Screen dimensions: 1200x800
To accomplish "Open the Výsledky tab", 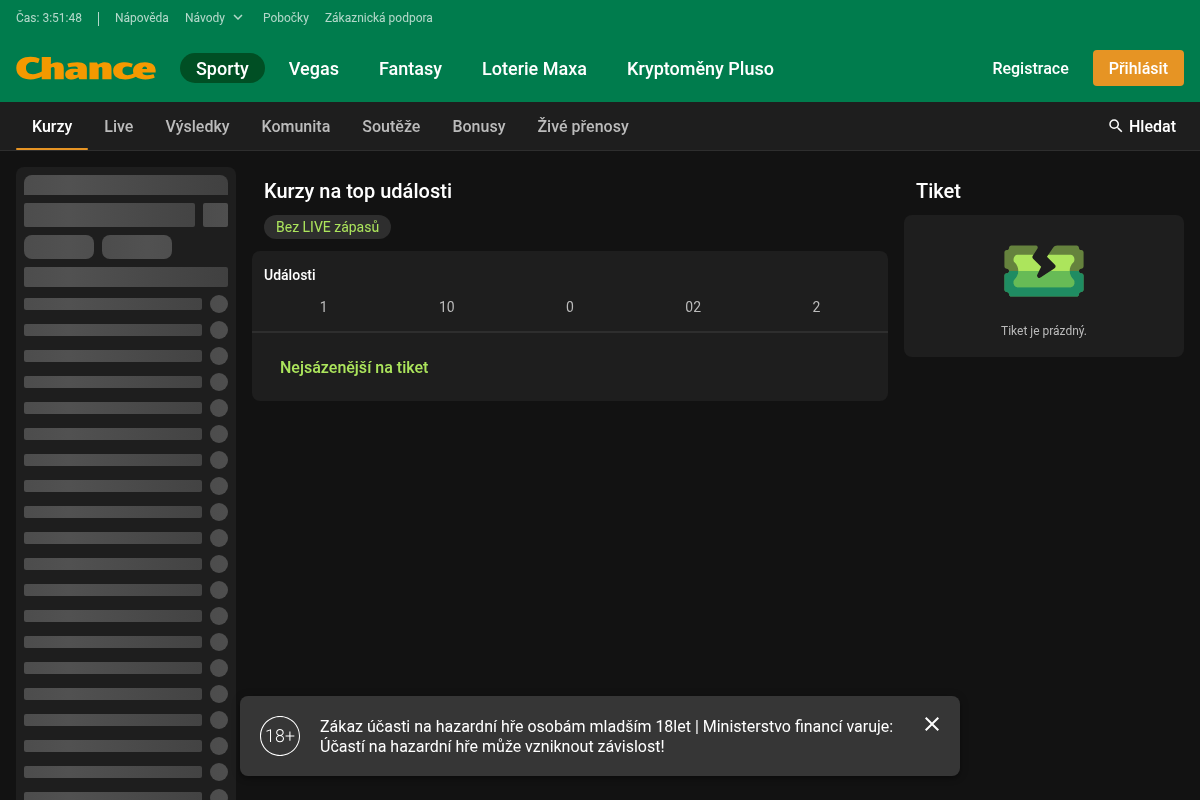I will 197,126.
